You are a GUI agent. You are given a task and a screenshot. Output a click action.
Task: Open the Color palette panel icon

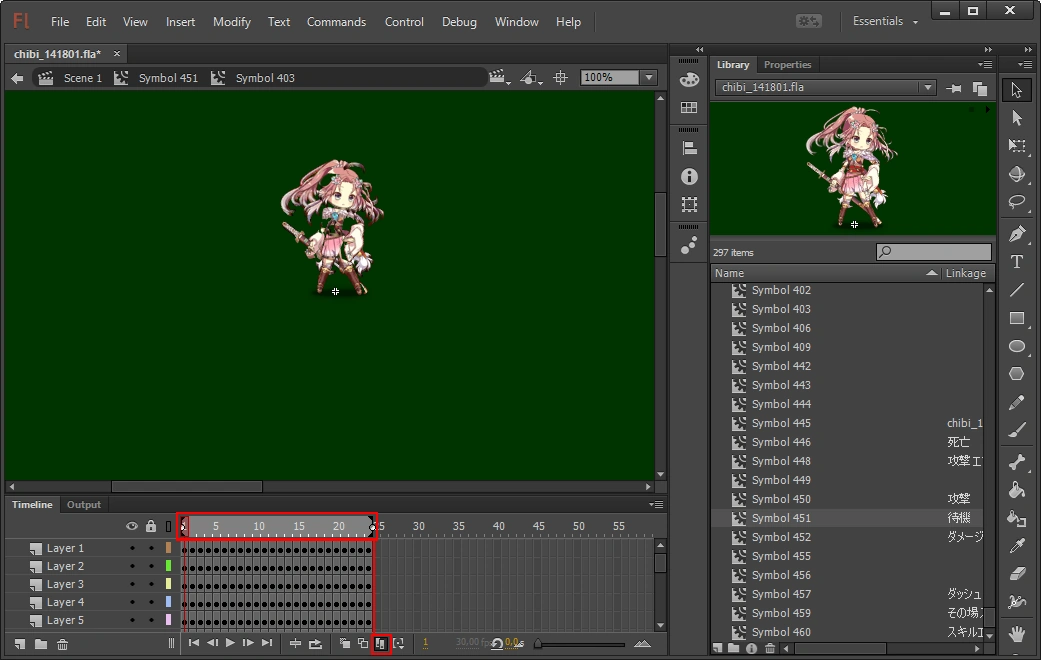click(689, 80)
